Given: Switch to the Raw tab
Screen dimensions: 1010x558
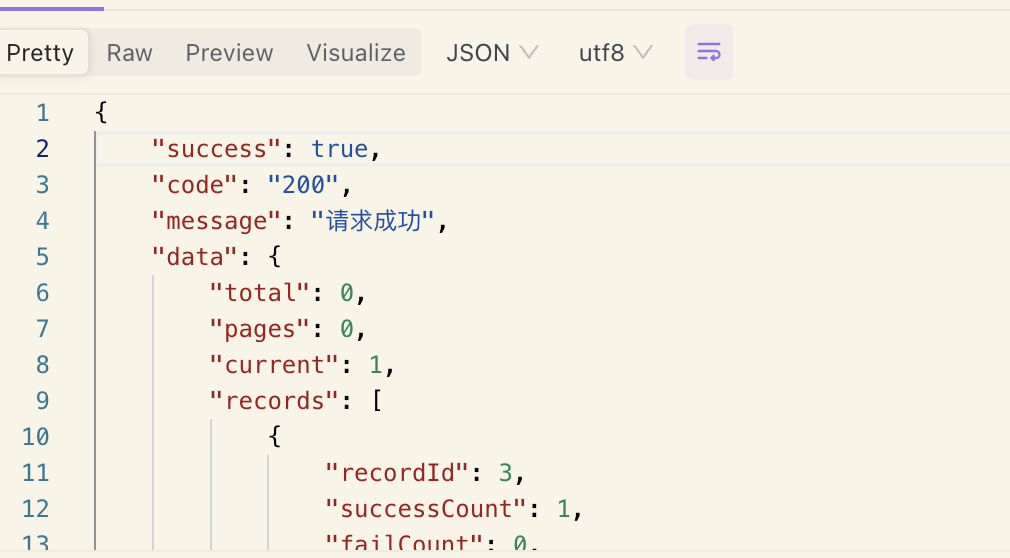Looking at the screenshot, I should pos(129,53).
